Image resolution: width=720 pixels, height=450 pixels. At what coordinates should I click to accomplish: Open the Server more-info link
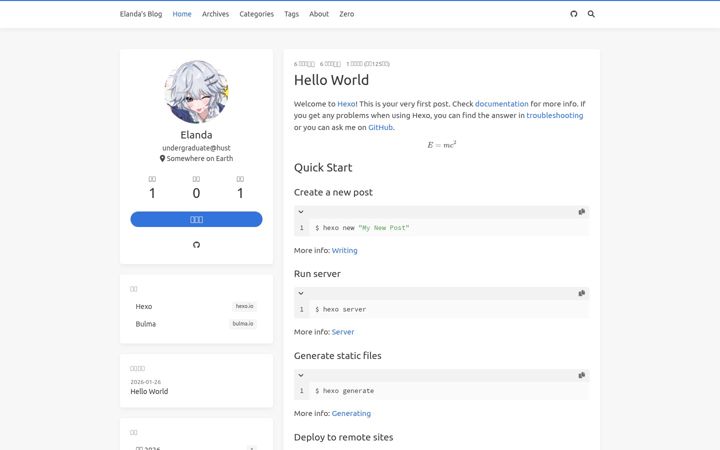[343, 332]
